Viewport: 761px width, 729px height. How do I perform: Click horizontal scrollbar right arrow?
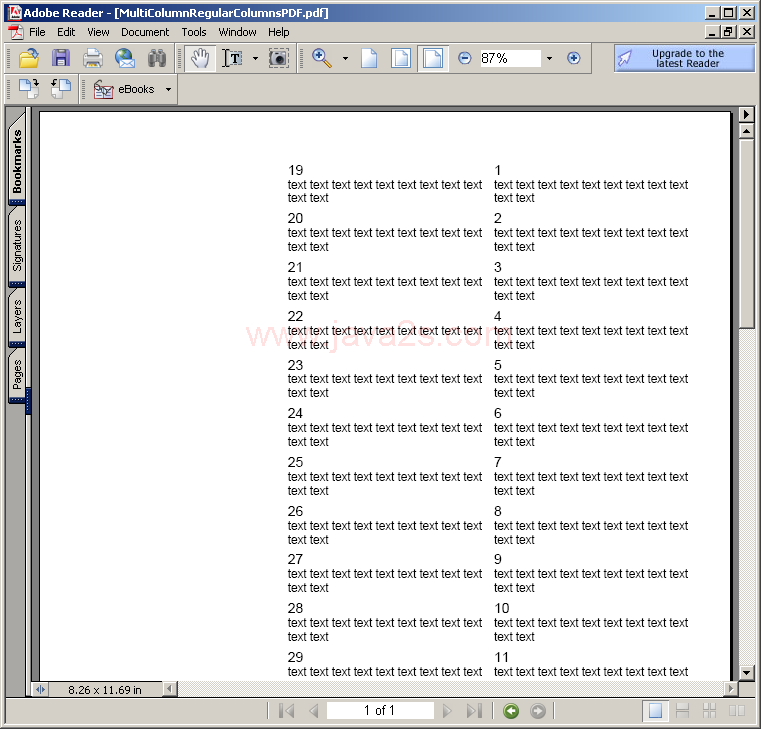(x=730, y=689)
